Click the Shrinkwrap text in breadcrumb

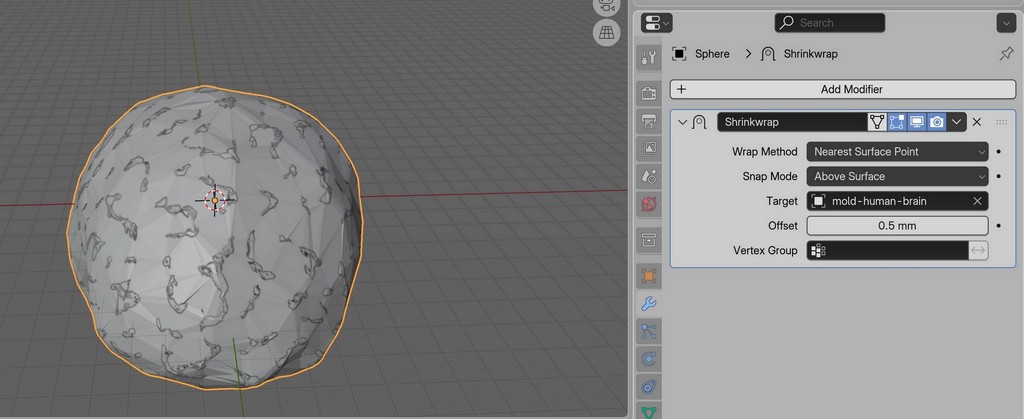[810, 54]
